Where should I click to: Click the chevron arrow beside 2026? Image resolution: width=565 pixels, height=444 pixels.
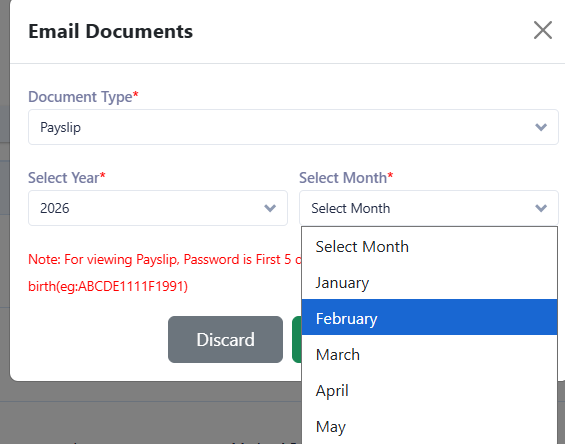click(270, 208)
